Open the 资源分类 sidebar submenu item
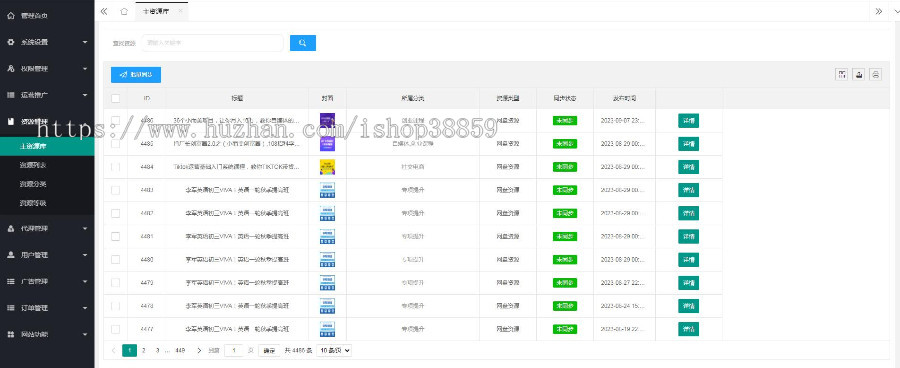Viewport: 900px width, 368px height. point(47,184)
